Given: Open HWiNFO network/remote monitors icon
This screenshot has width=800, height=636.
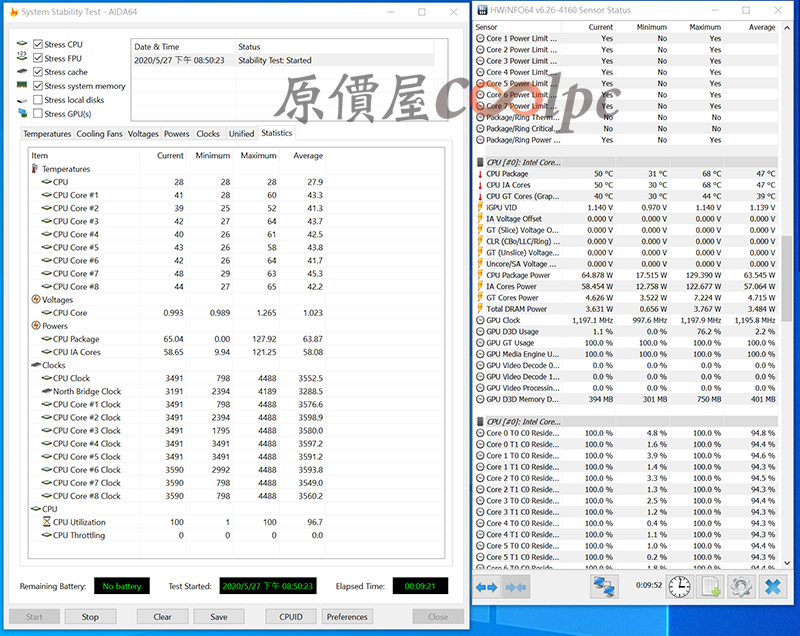Looking at the screenshot, I should (x=605, y=587).
